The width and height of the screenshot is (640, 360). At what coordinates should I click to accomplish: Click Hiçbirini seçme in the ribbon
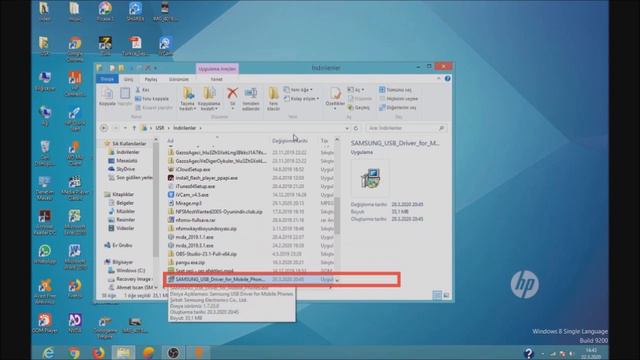point(398,99)
